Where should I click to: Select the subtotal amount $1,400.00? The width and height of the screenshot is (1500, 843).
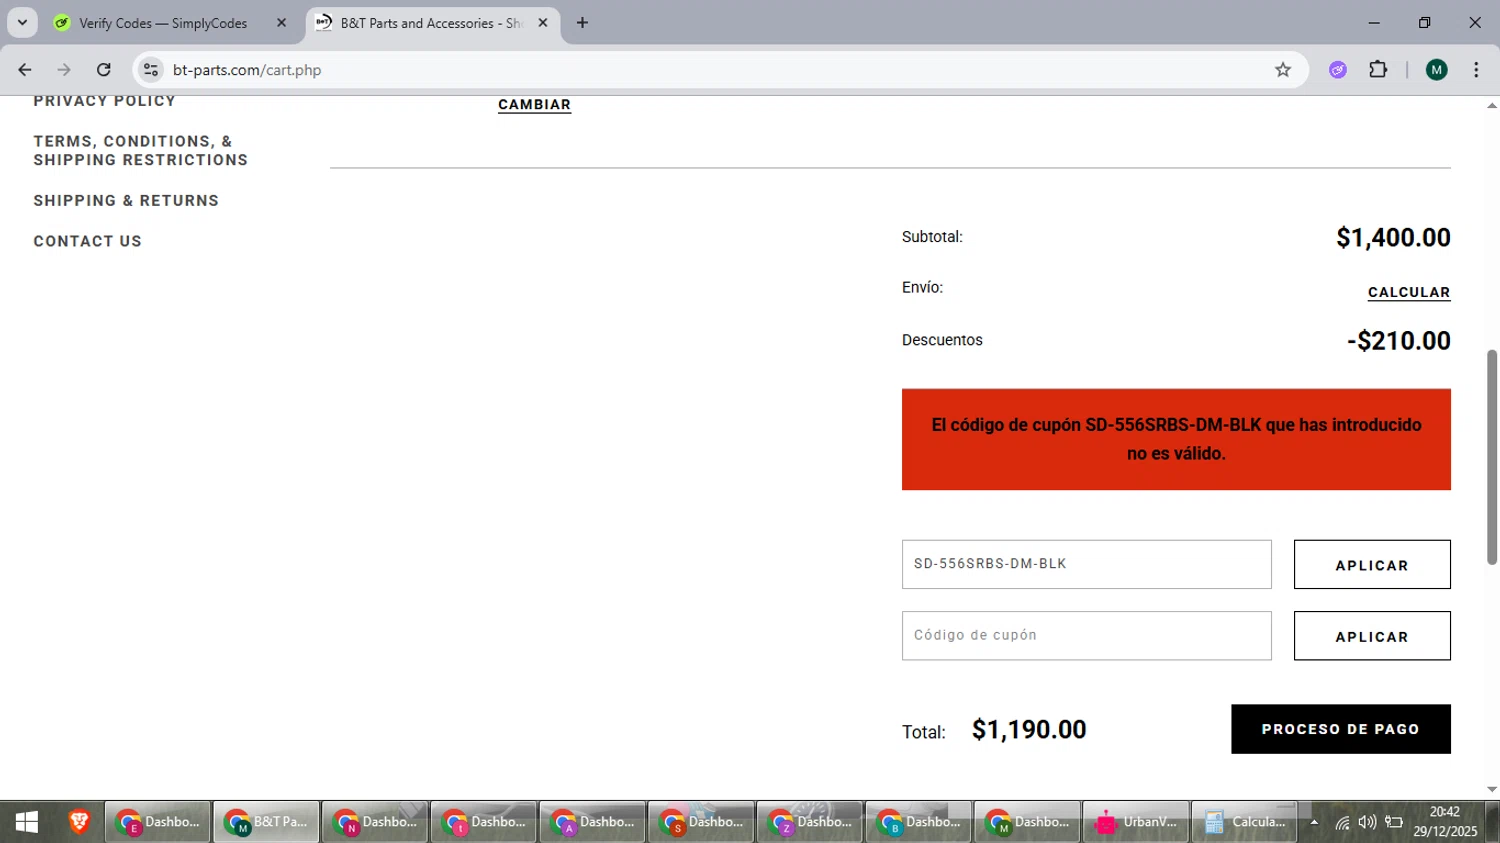[1393, 238]
